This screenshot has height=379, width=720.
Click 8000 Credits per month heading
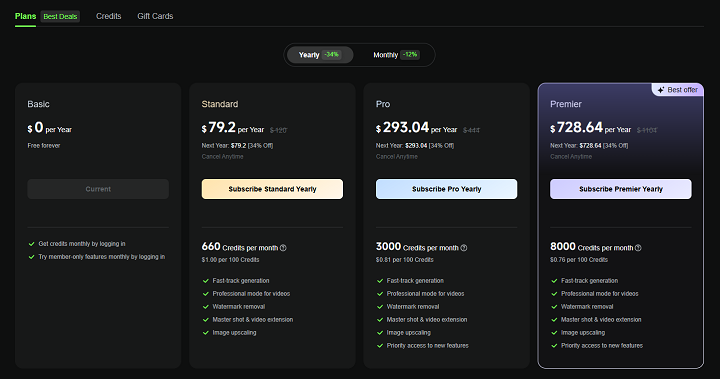point(591,247)
